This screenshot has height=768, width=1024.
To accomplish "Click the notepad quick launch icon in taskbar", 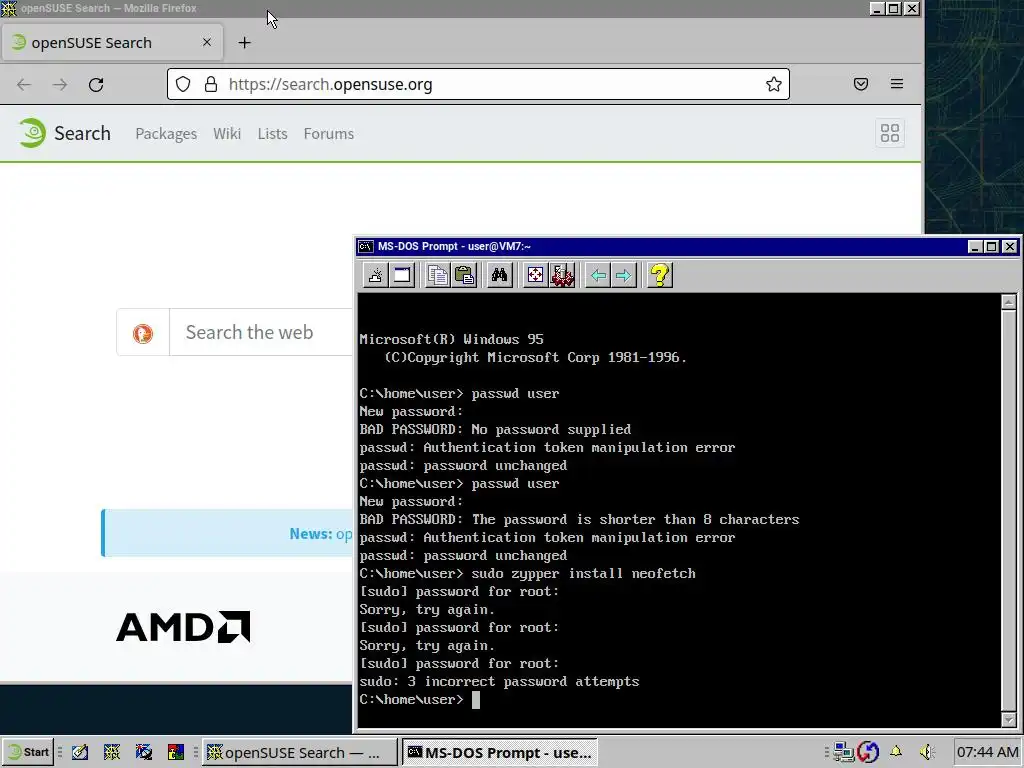I will coord(80,752).
